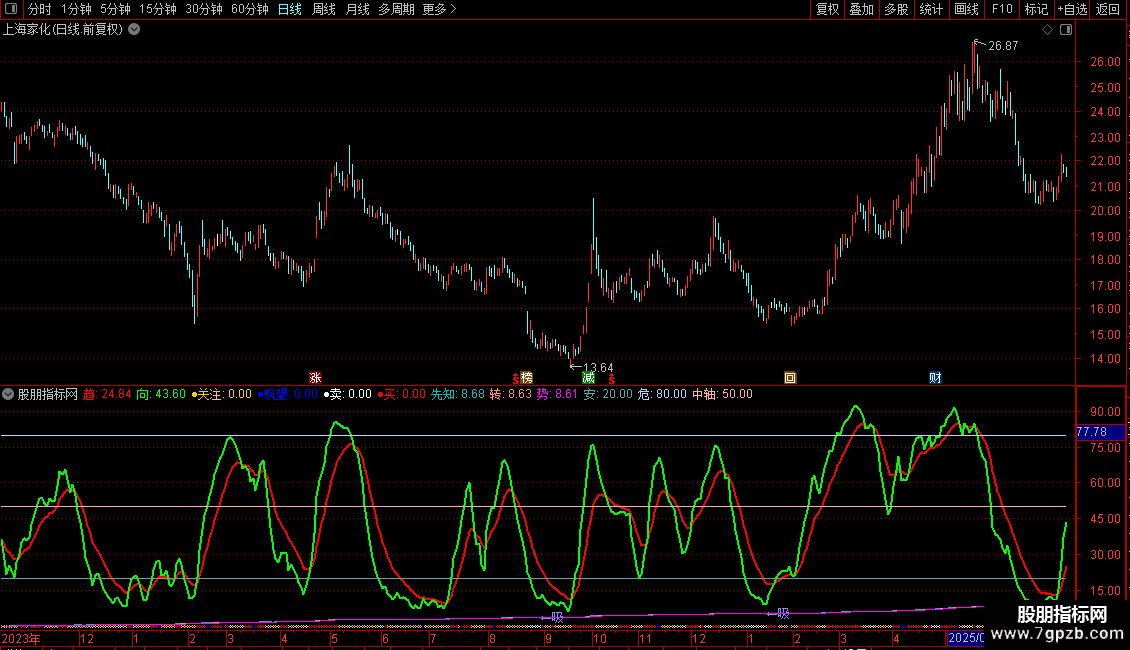Click the 2023年 date axis label

pyautogui.click(x=21, y=638)
